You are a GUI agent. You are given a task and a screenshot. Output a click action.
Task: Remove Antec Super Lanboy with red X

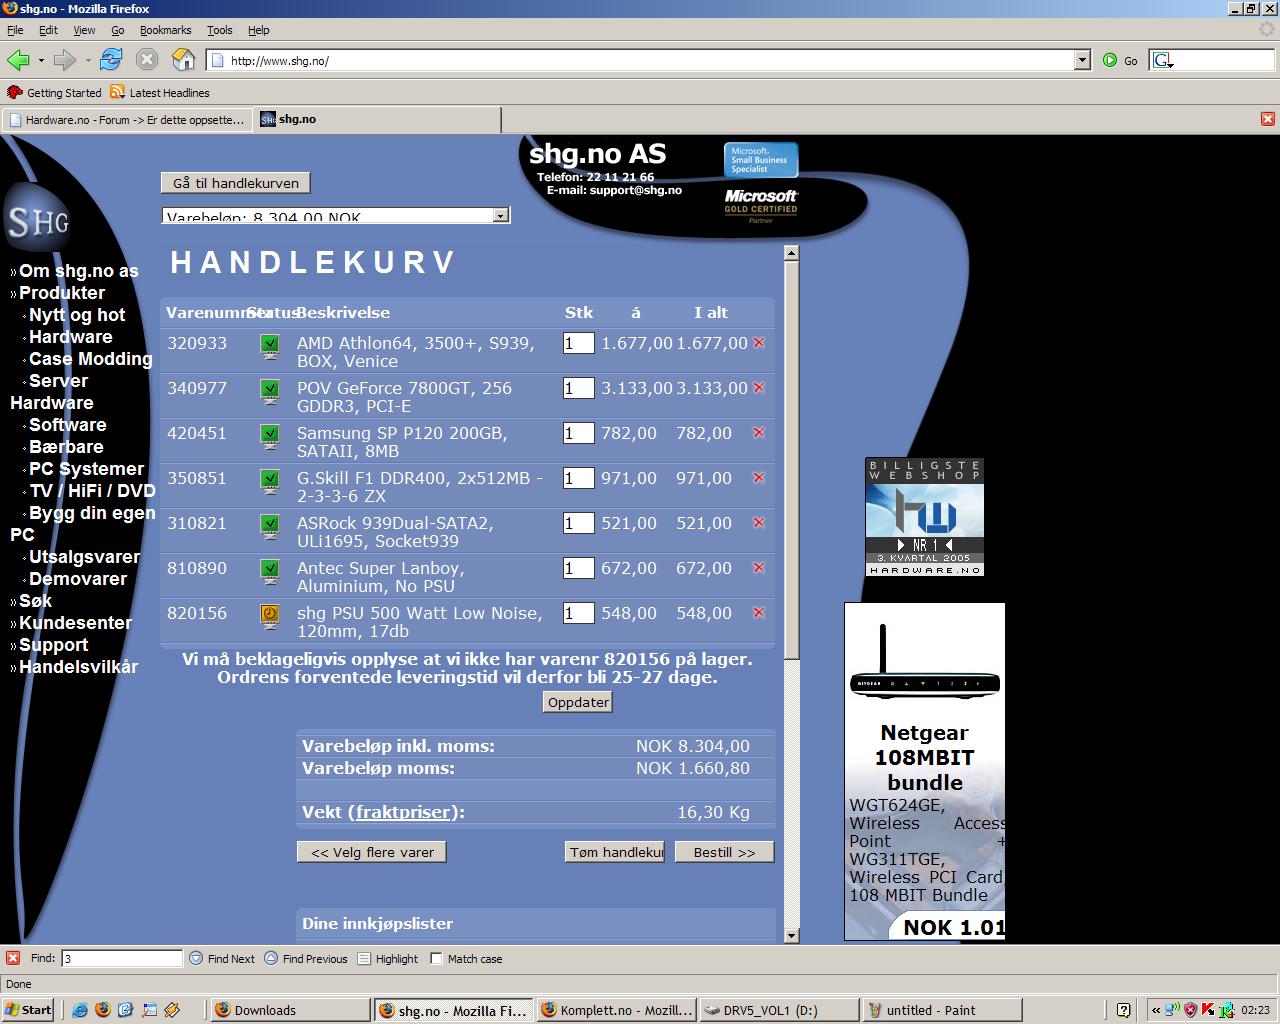[x=759, y=568]
